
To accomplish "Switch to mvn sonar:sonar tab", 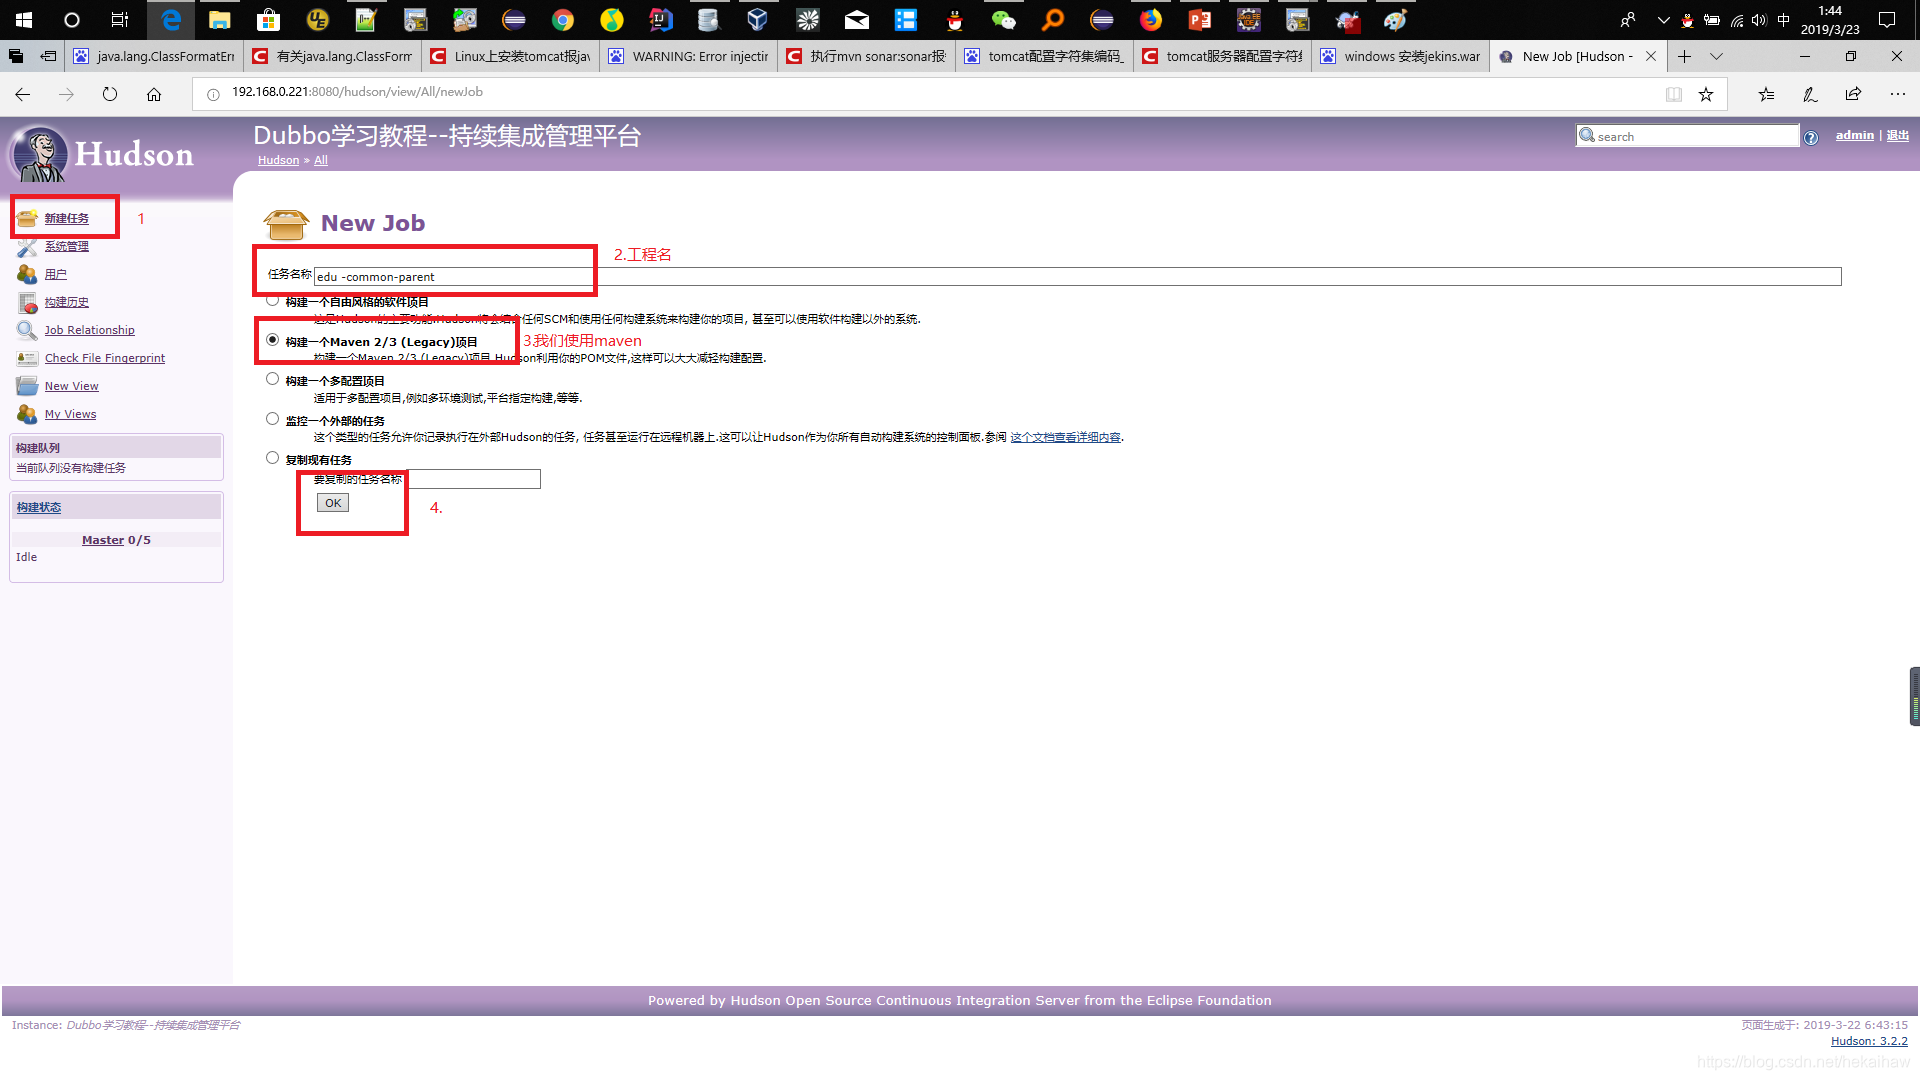I will point(866,57).
